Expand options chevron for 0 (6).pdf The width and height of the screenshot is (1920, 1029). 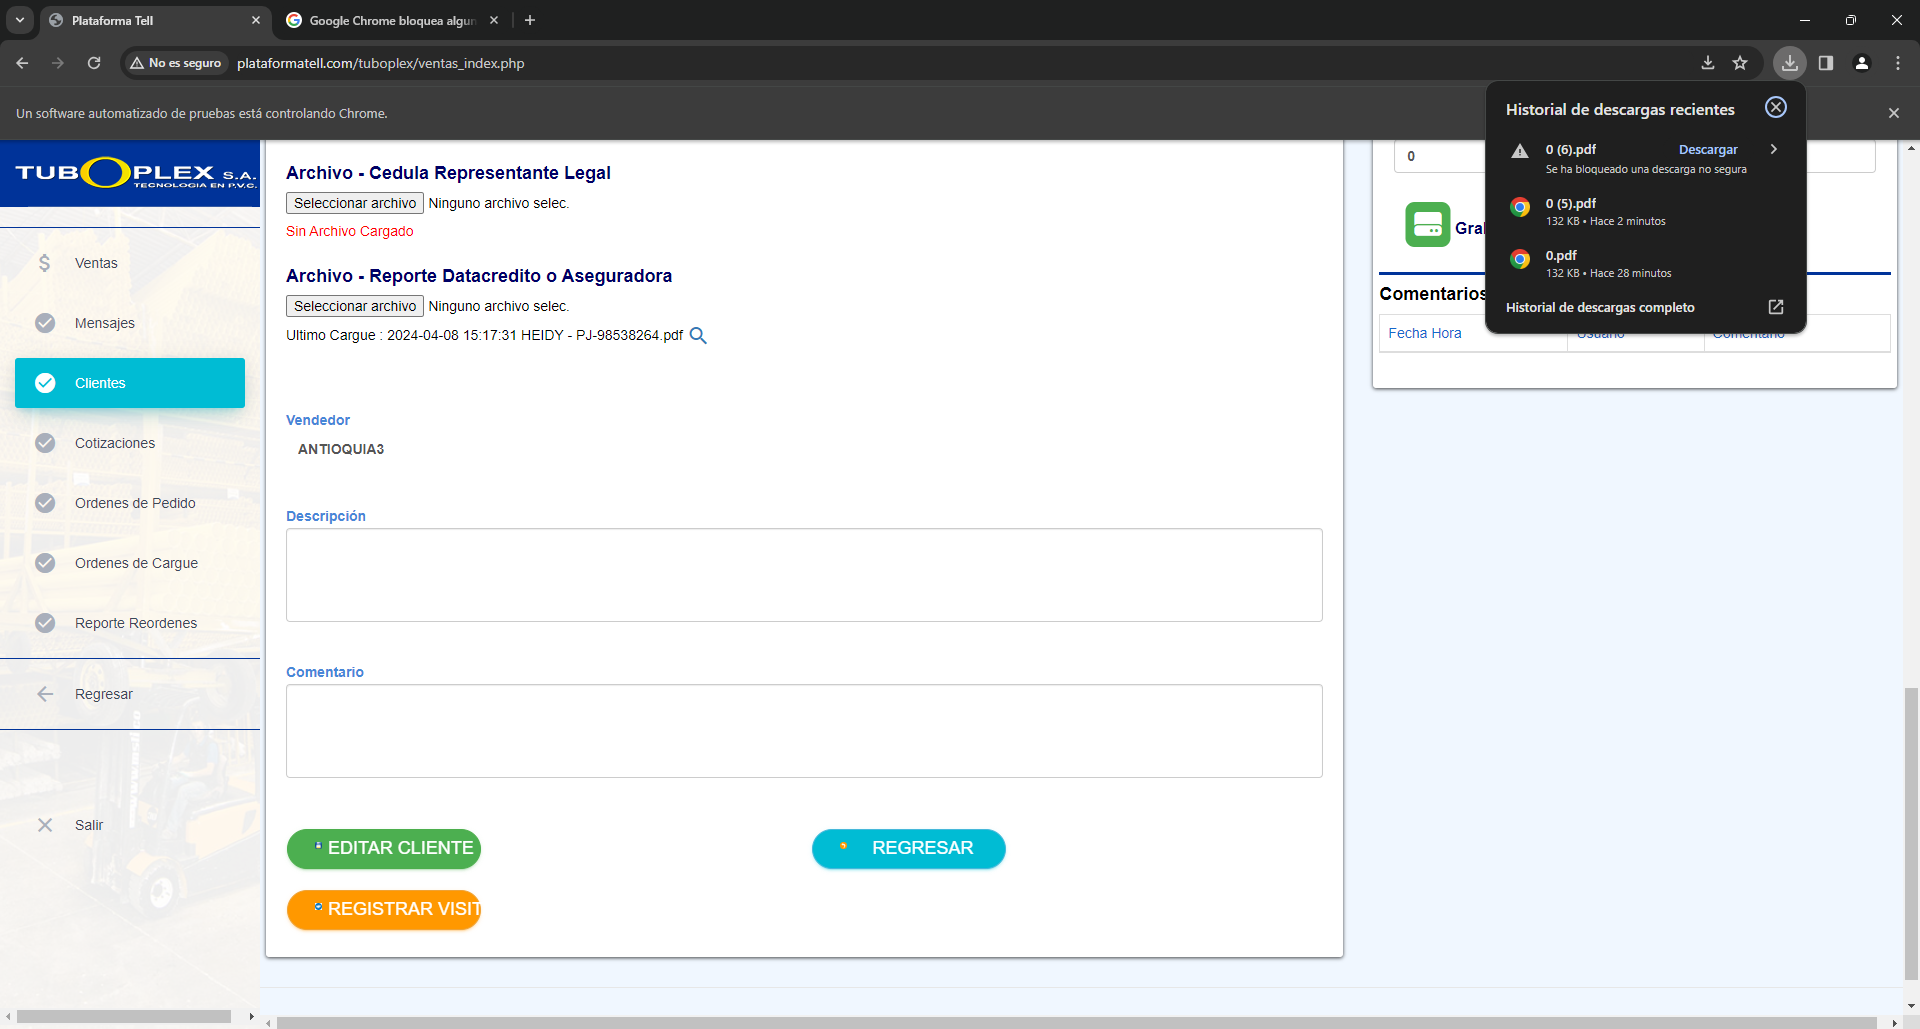[1773, 149]
